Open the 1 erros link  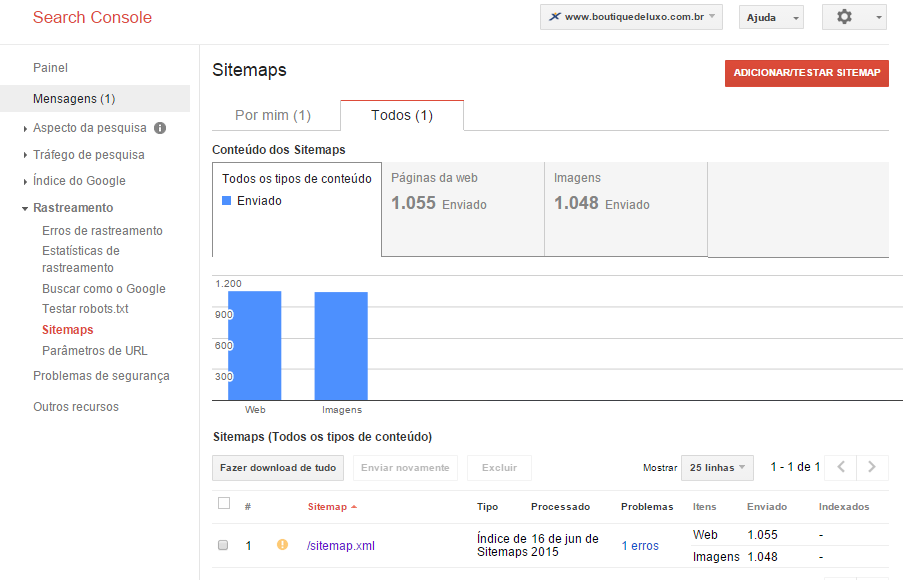tap(640, 546)
